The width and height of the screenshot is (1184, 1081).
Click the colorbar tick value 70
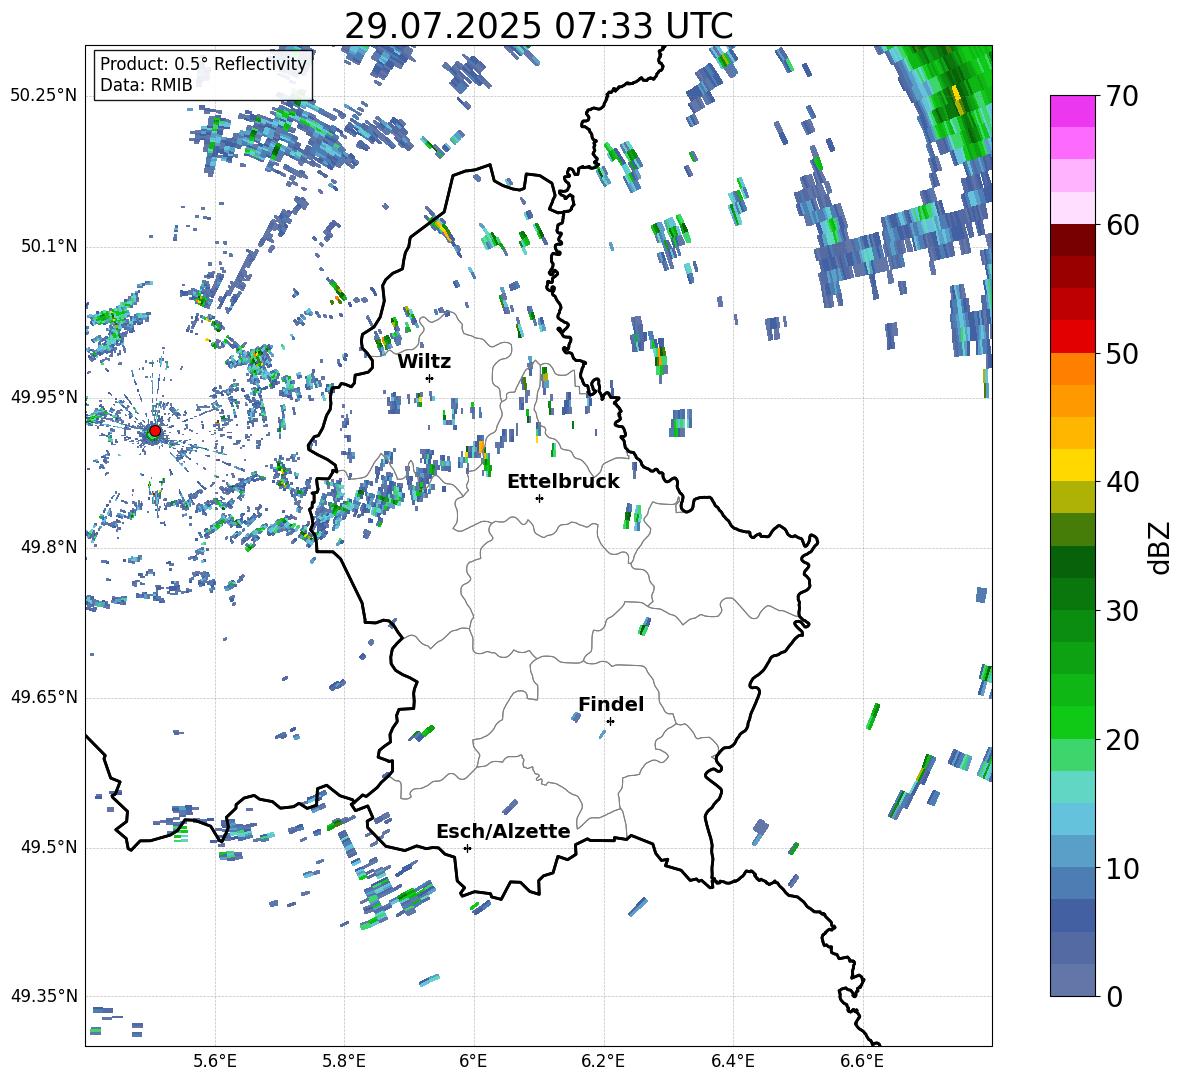(x=1122, y=97)
